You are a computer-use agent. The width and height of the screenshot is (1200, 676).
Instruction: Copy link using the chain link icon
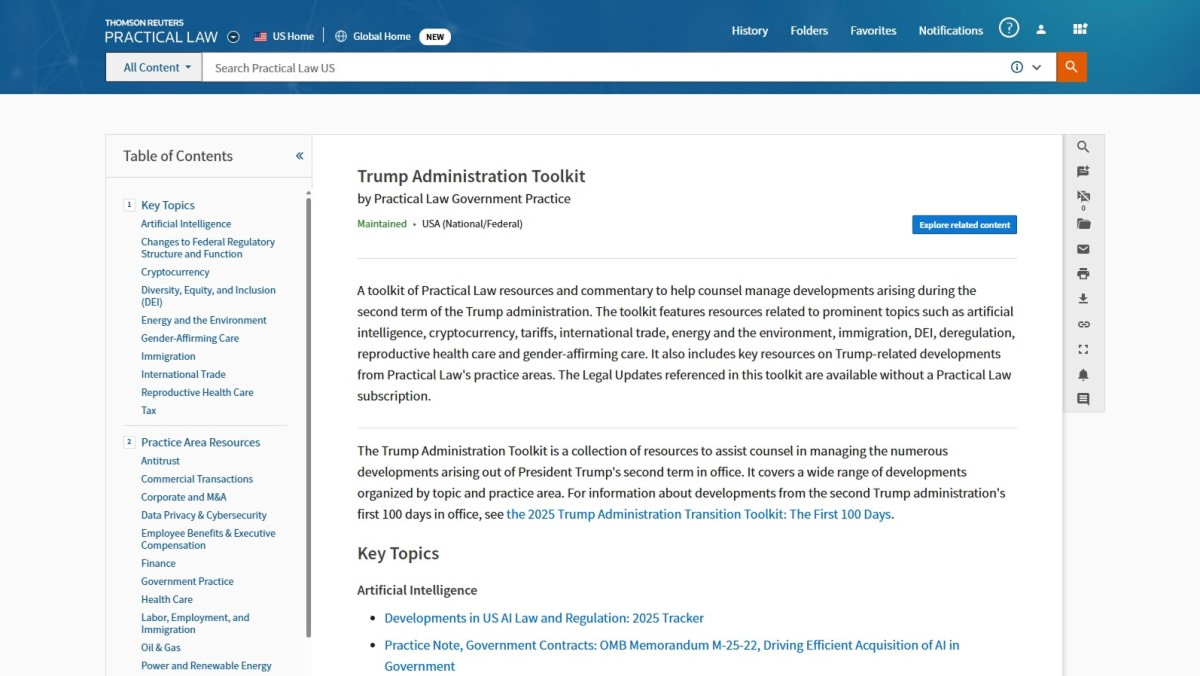coord(1083,324)
